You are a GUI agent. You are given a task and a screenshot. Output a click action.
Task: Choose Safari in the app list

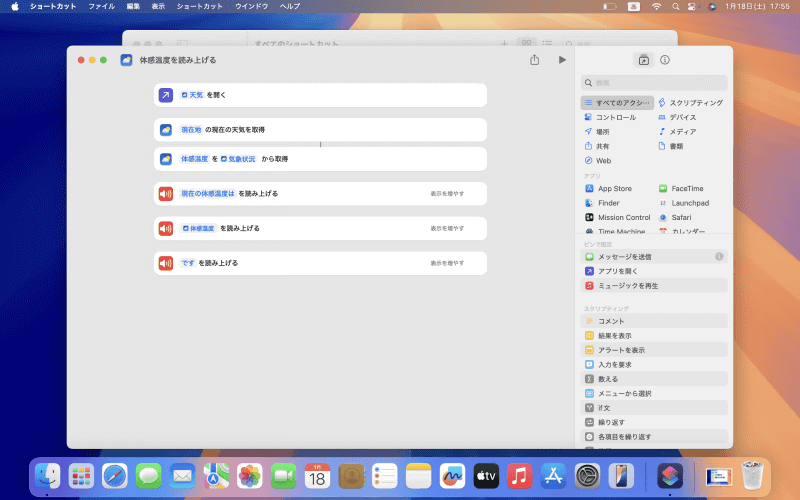click(675, 217)
